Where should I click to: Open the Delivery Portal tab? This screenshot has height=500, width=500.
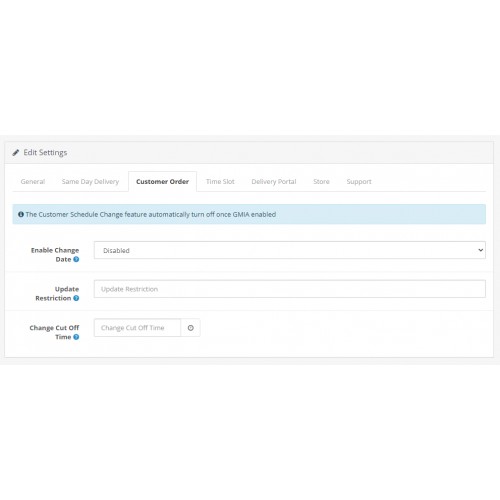pyautogui.click(x=274, y=182)
